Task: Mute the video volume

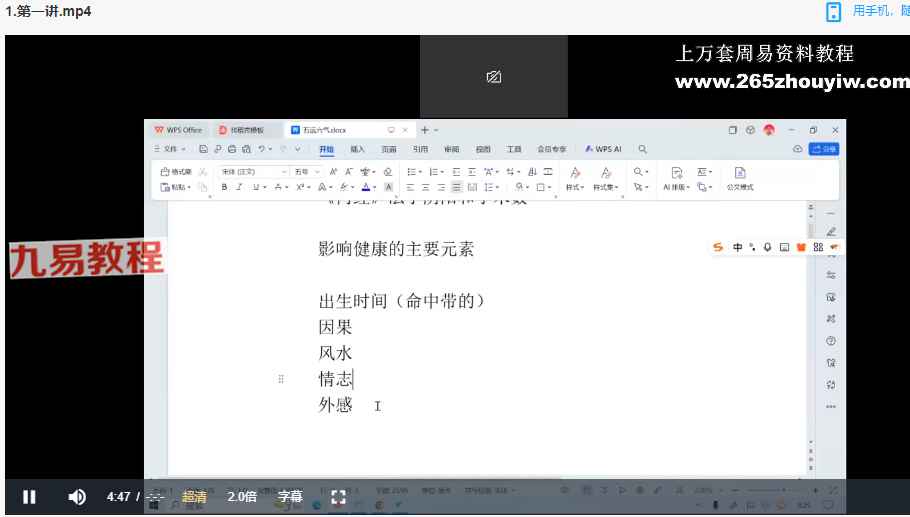Action: pos(77,497)
